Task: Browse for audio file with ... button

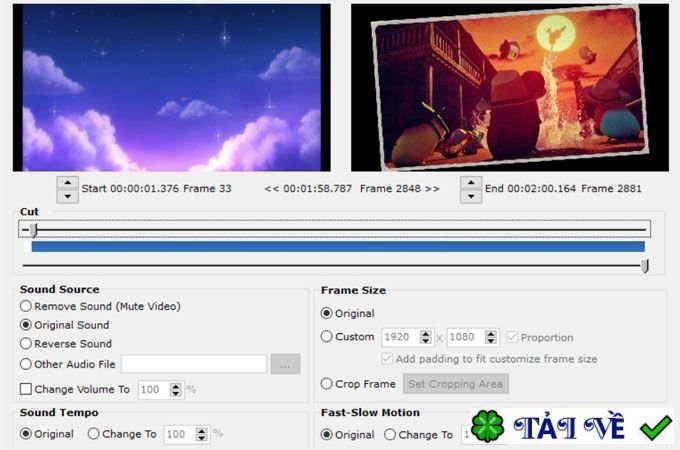Action: (285, 364)
